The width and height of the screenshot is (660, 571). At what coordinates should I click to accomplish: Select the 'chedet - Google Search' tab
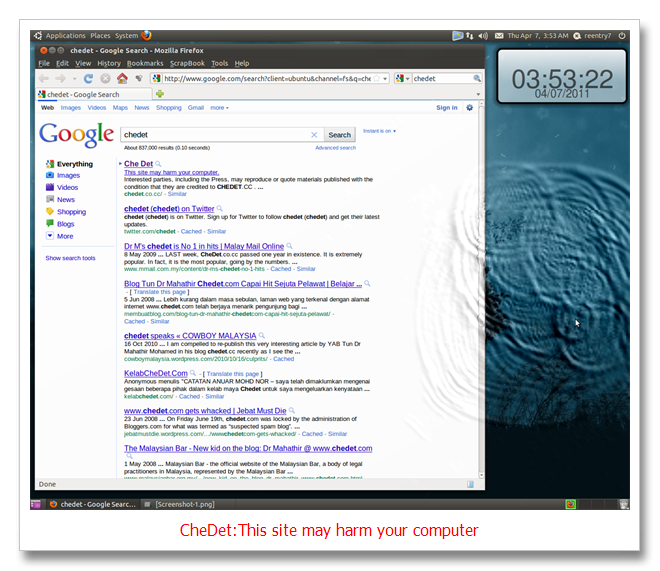tap(94, 94)
